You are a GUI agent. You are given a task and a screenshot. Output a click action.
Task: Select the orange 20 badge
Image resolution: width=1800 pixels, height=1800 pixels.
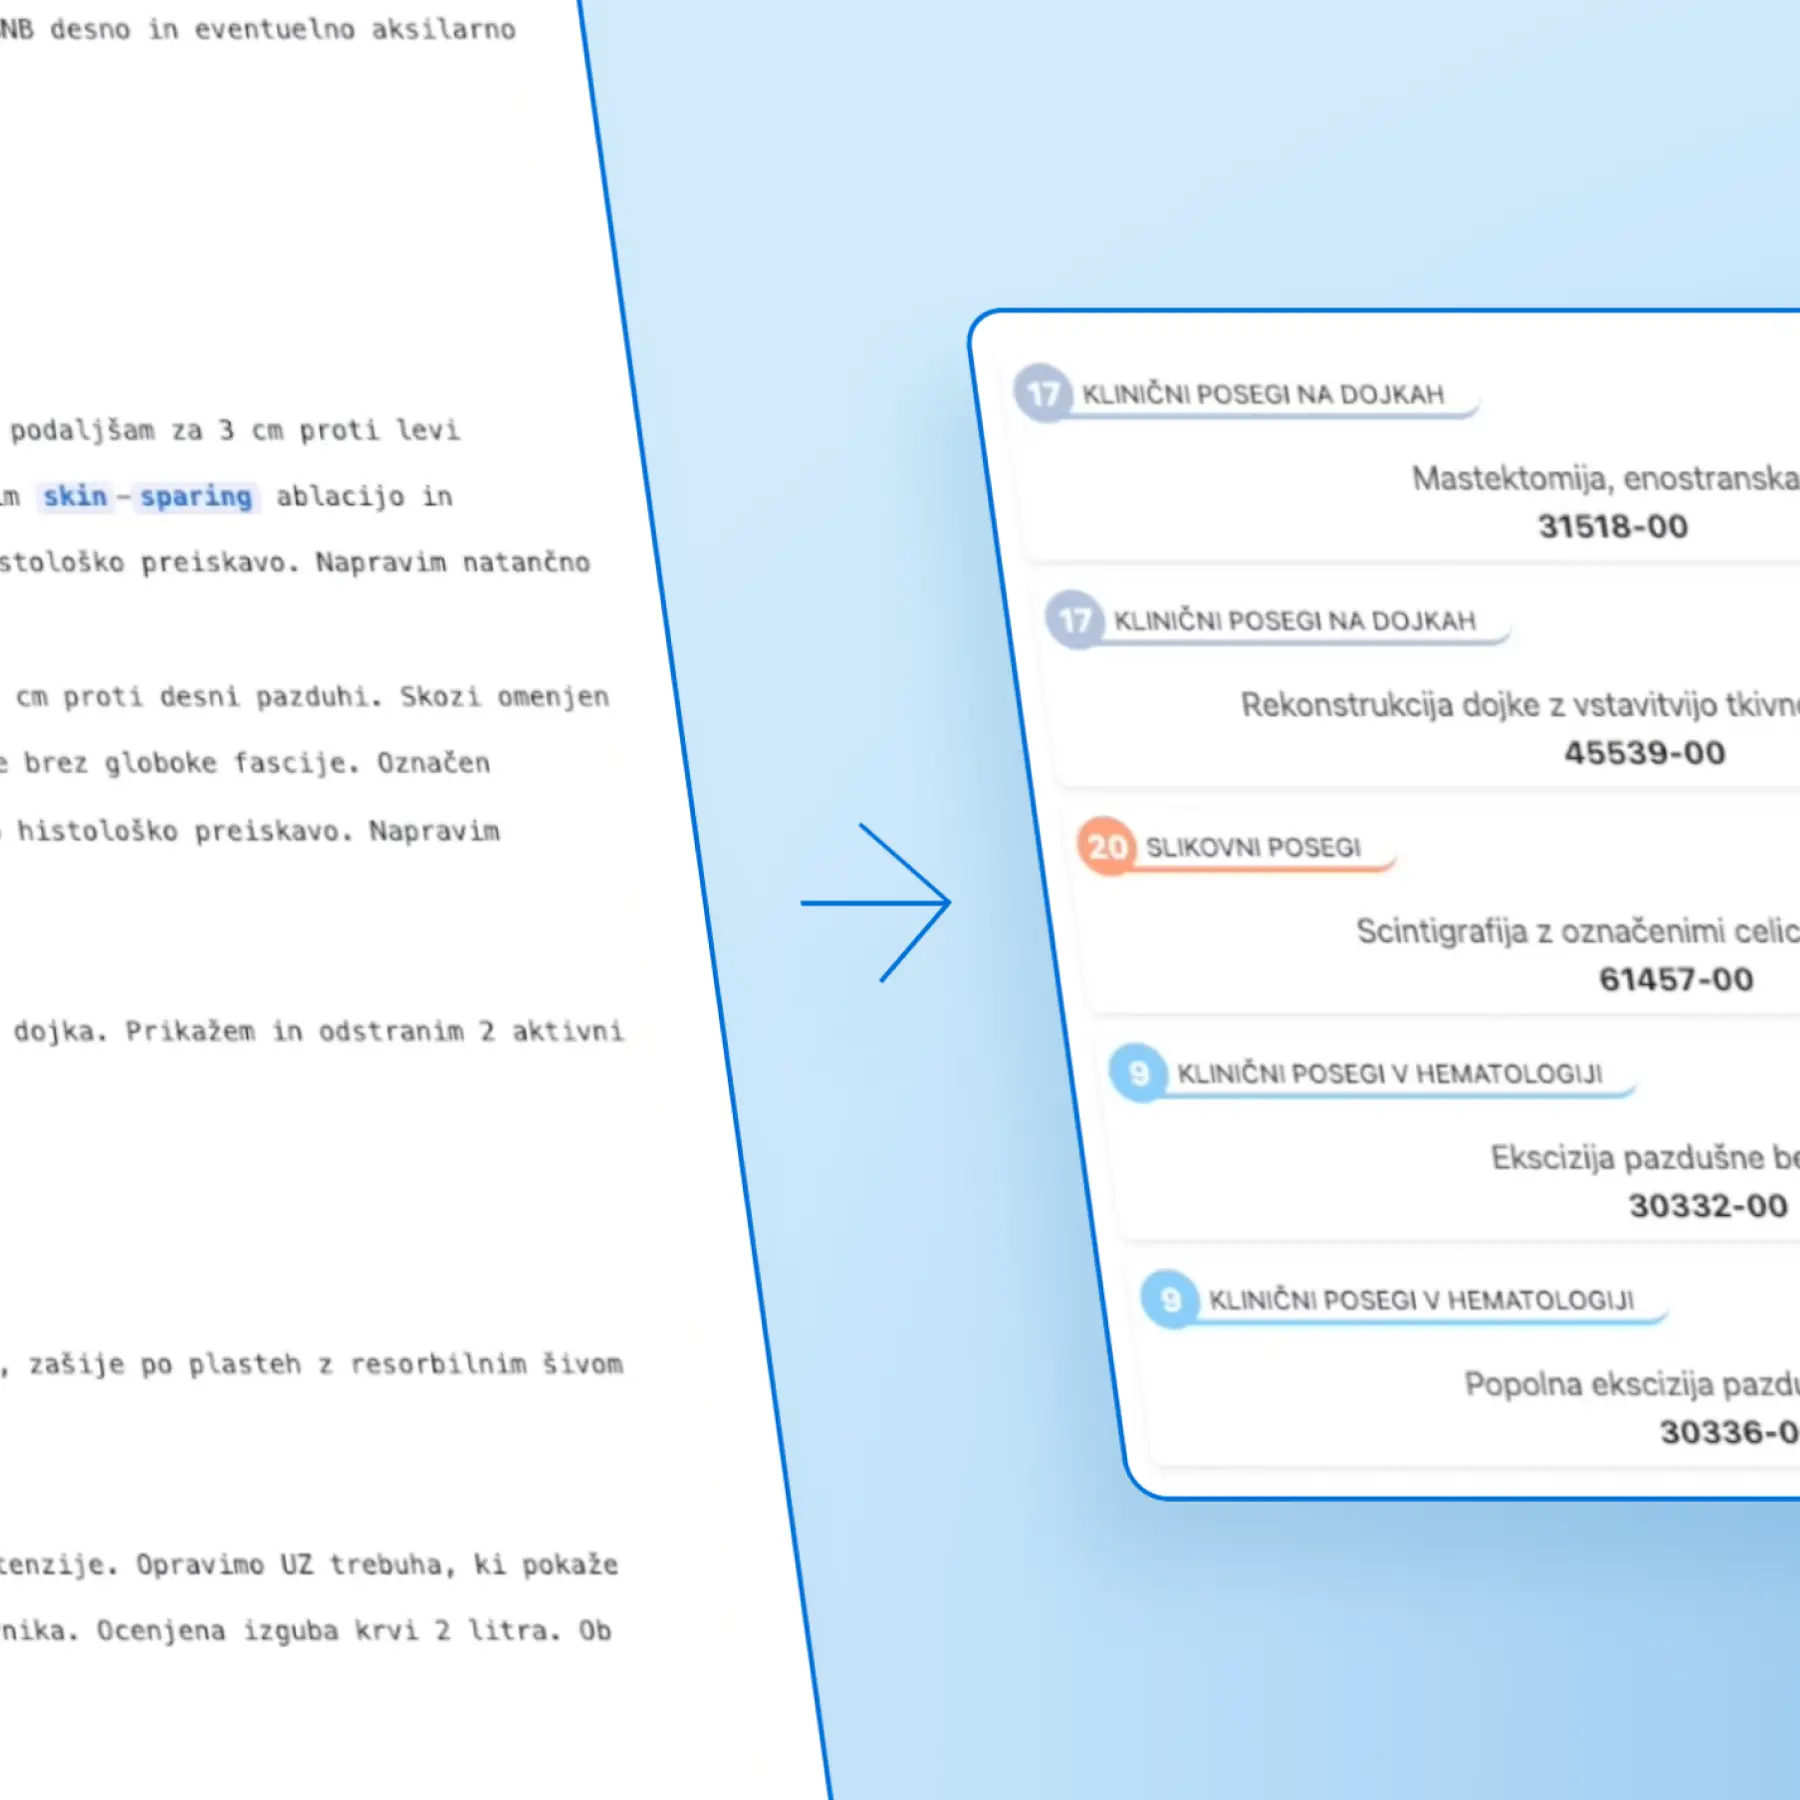coord(1106,847)
